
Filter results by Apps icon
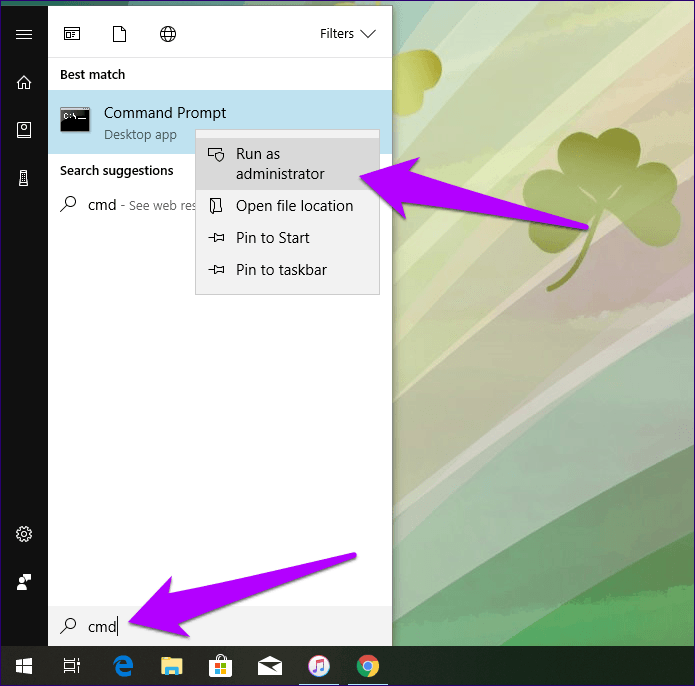pyautogui.click(x=72, y=34)
